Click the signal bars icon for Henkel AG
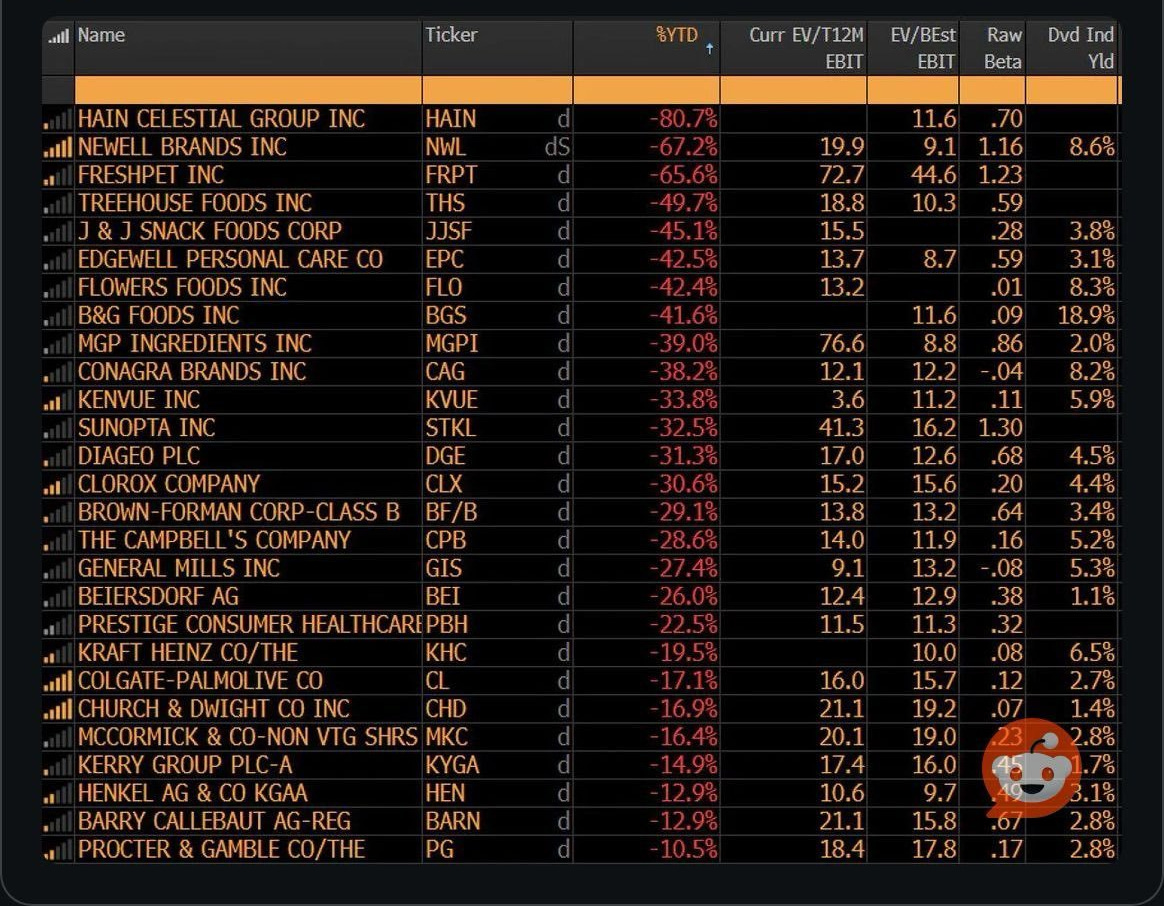The image size is (1164, 906). coord(58,793)
